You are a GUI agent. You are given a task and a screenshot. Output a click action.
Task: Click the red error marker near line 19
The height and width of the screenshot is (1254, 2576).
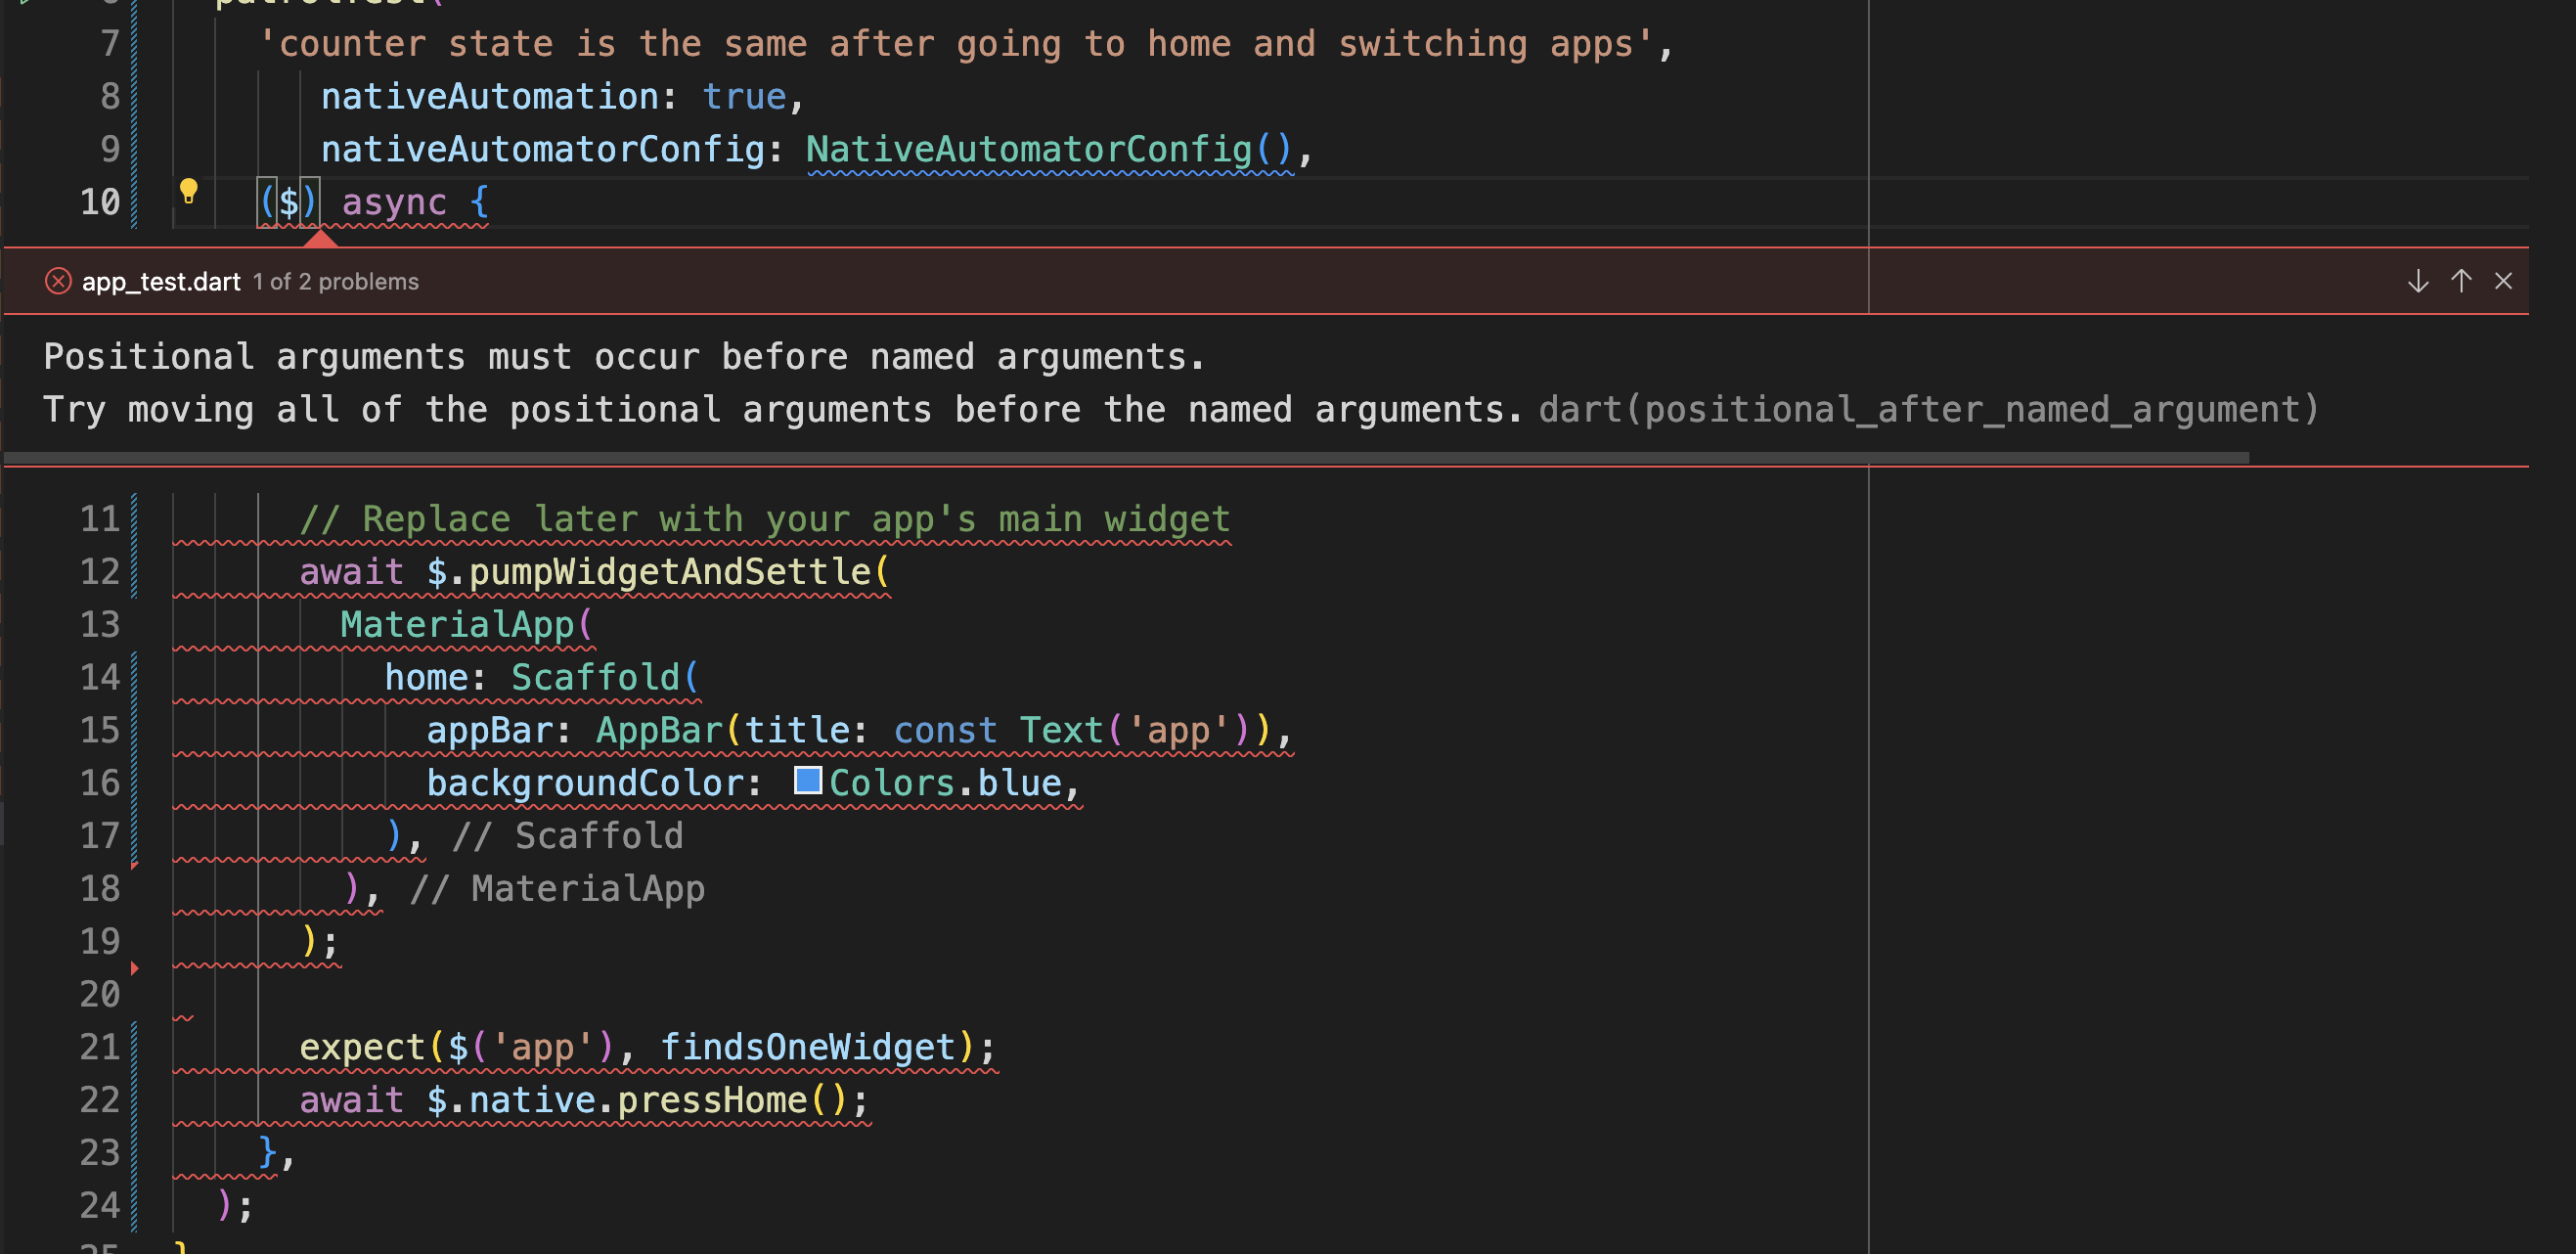[x=135, y=968]
